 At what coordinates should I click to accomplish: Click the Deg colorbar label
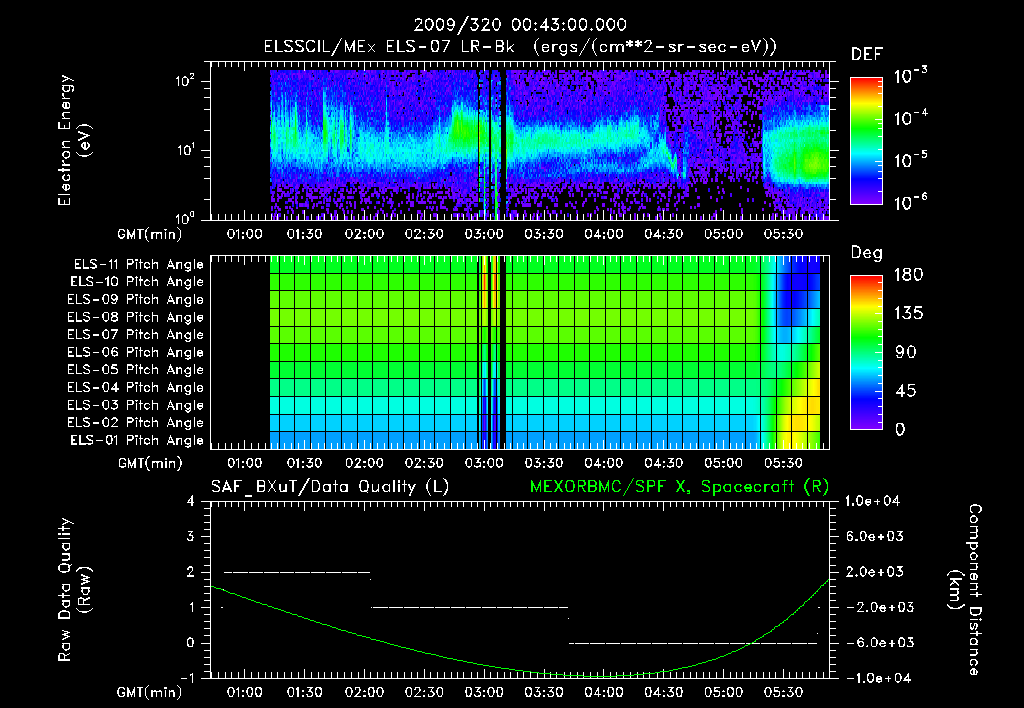point(866,253)
